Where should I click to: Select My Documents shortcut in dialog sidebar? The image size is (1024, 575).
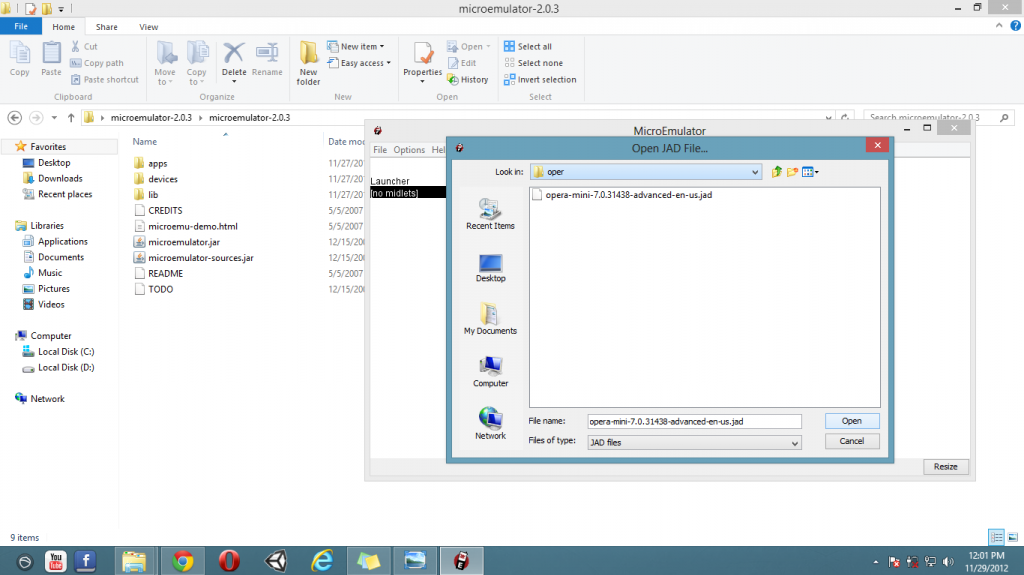pyautogui.click(x=490, y=319)
